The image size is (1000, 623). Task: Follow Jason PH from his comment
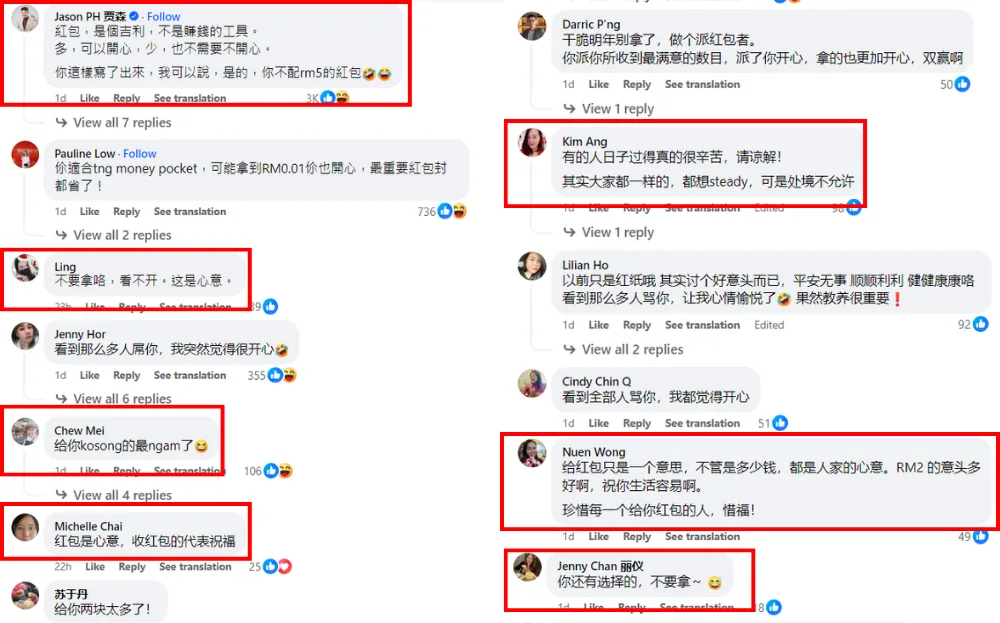pos(163,17)
